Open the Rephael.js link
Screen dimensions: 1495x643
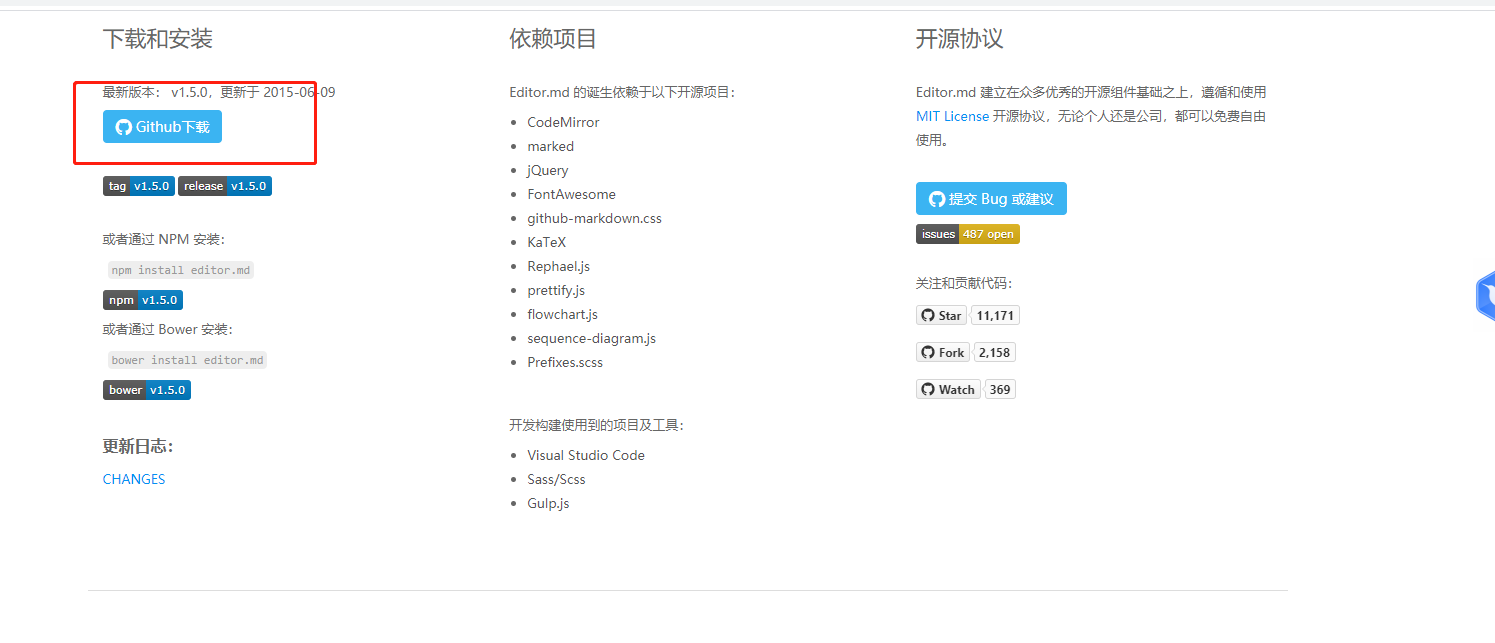pos(558,266)
